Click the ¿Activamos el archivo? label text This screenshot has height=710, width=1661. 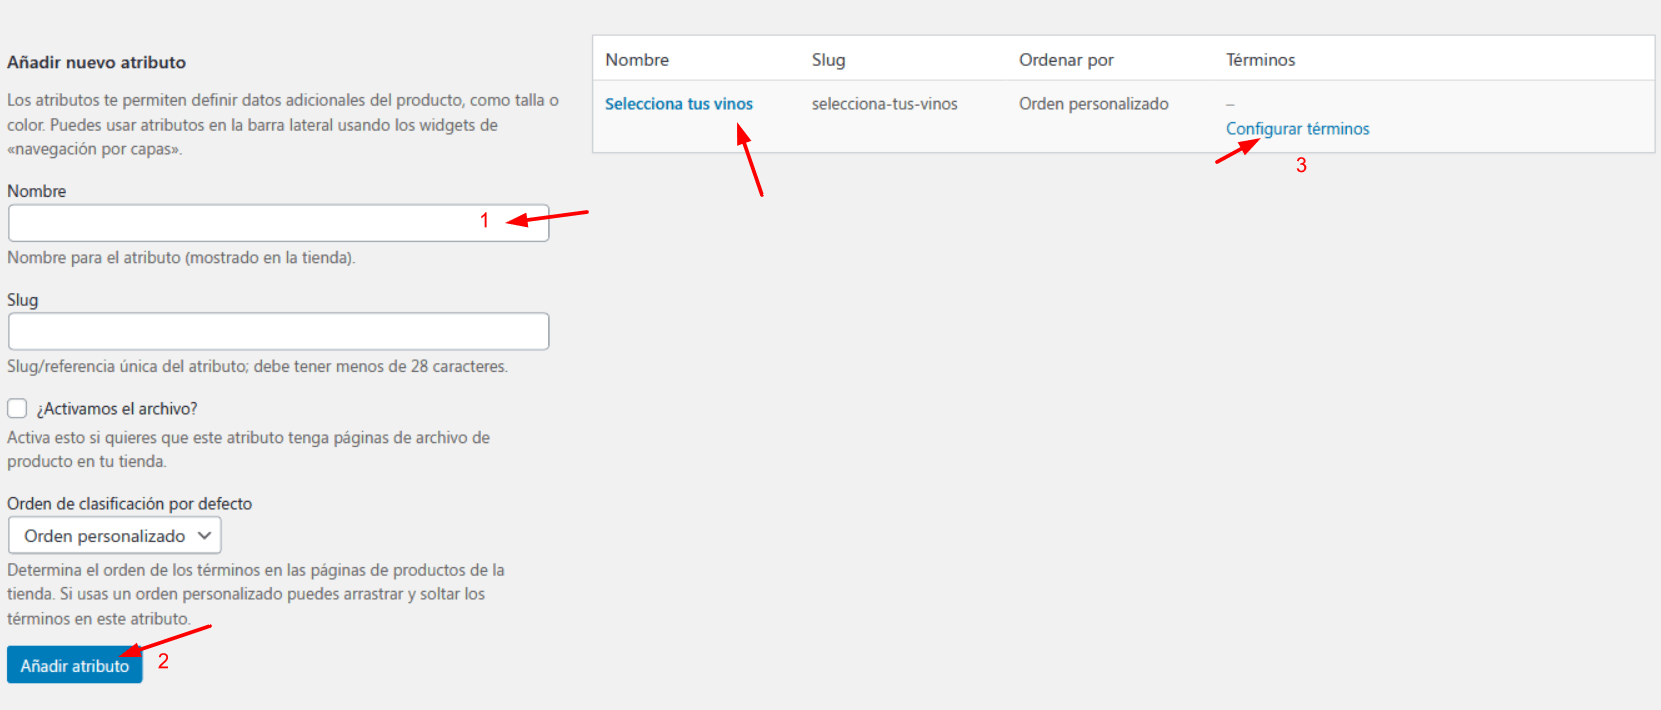coord(117,409)
